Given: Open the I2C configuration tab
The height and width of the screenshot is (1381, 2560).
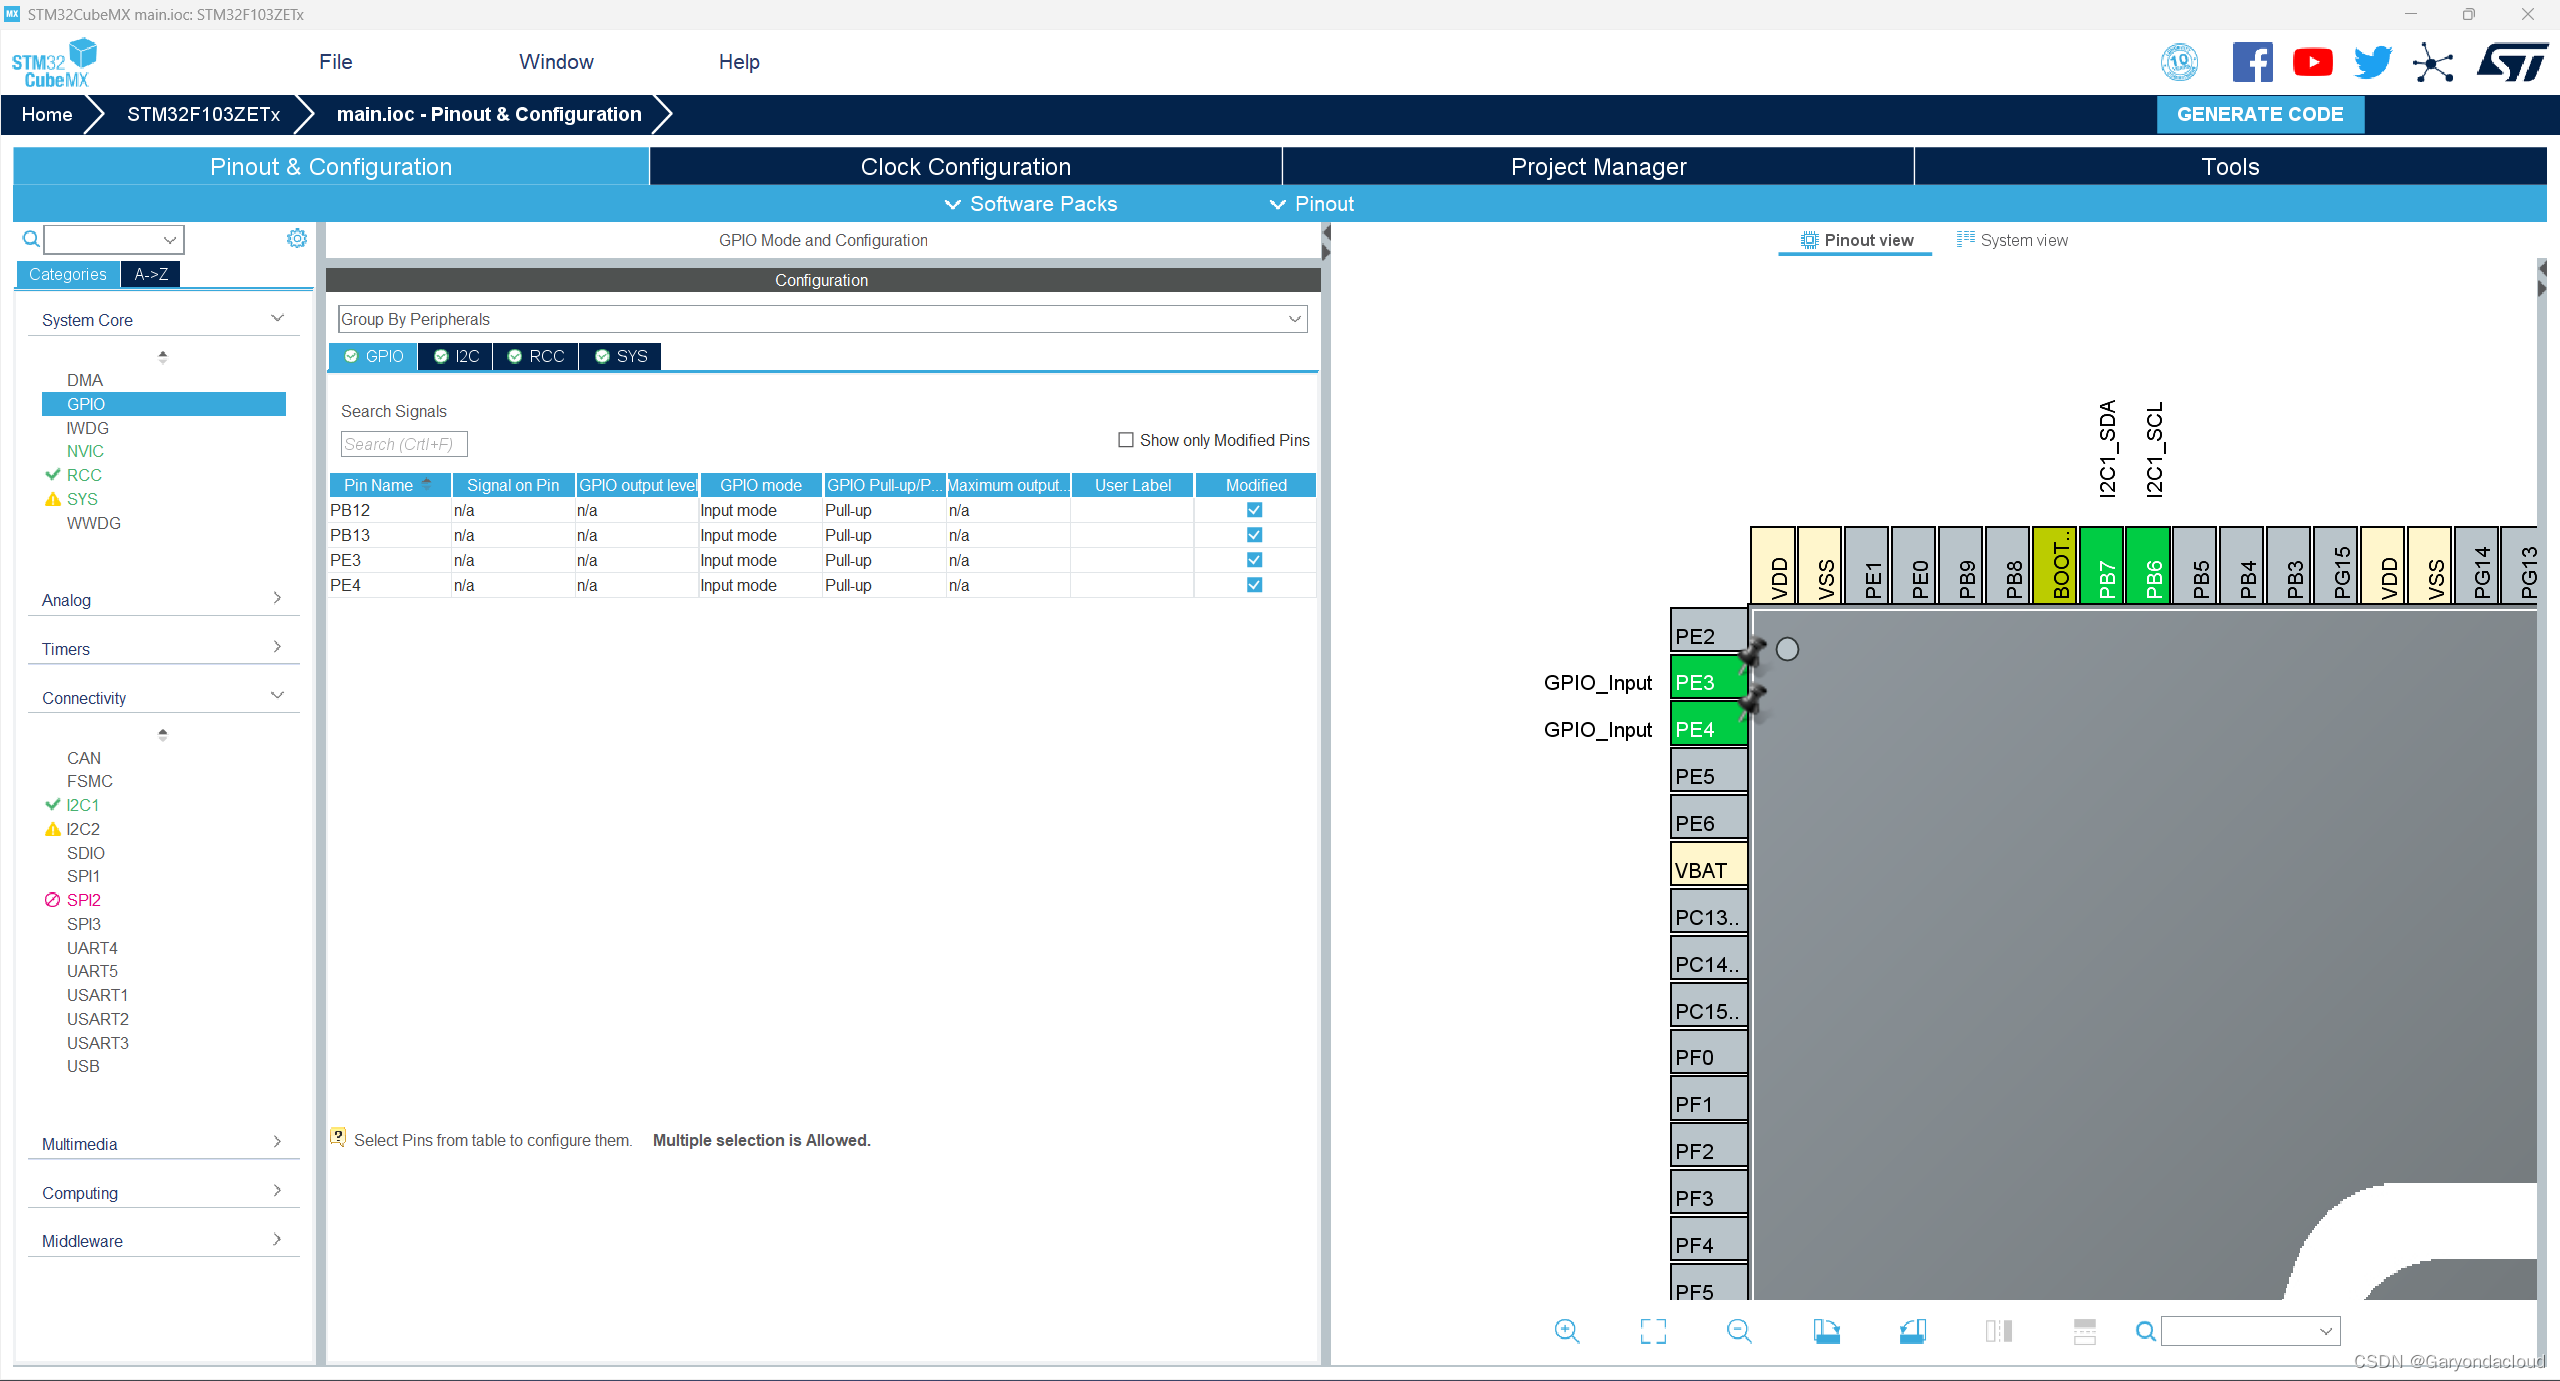Looking at the screenshot, I should (x=457, y=356).
